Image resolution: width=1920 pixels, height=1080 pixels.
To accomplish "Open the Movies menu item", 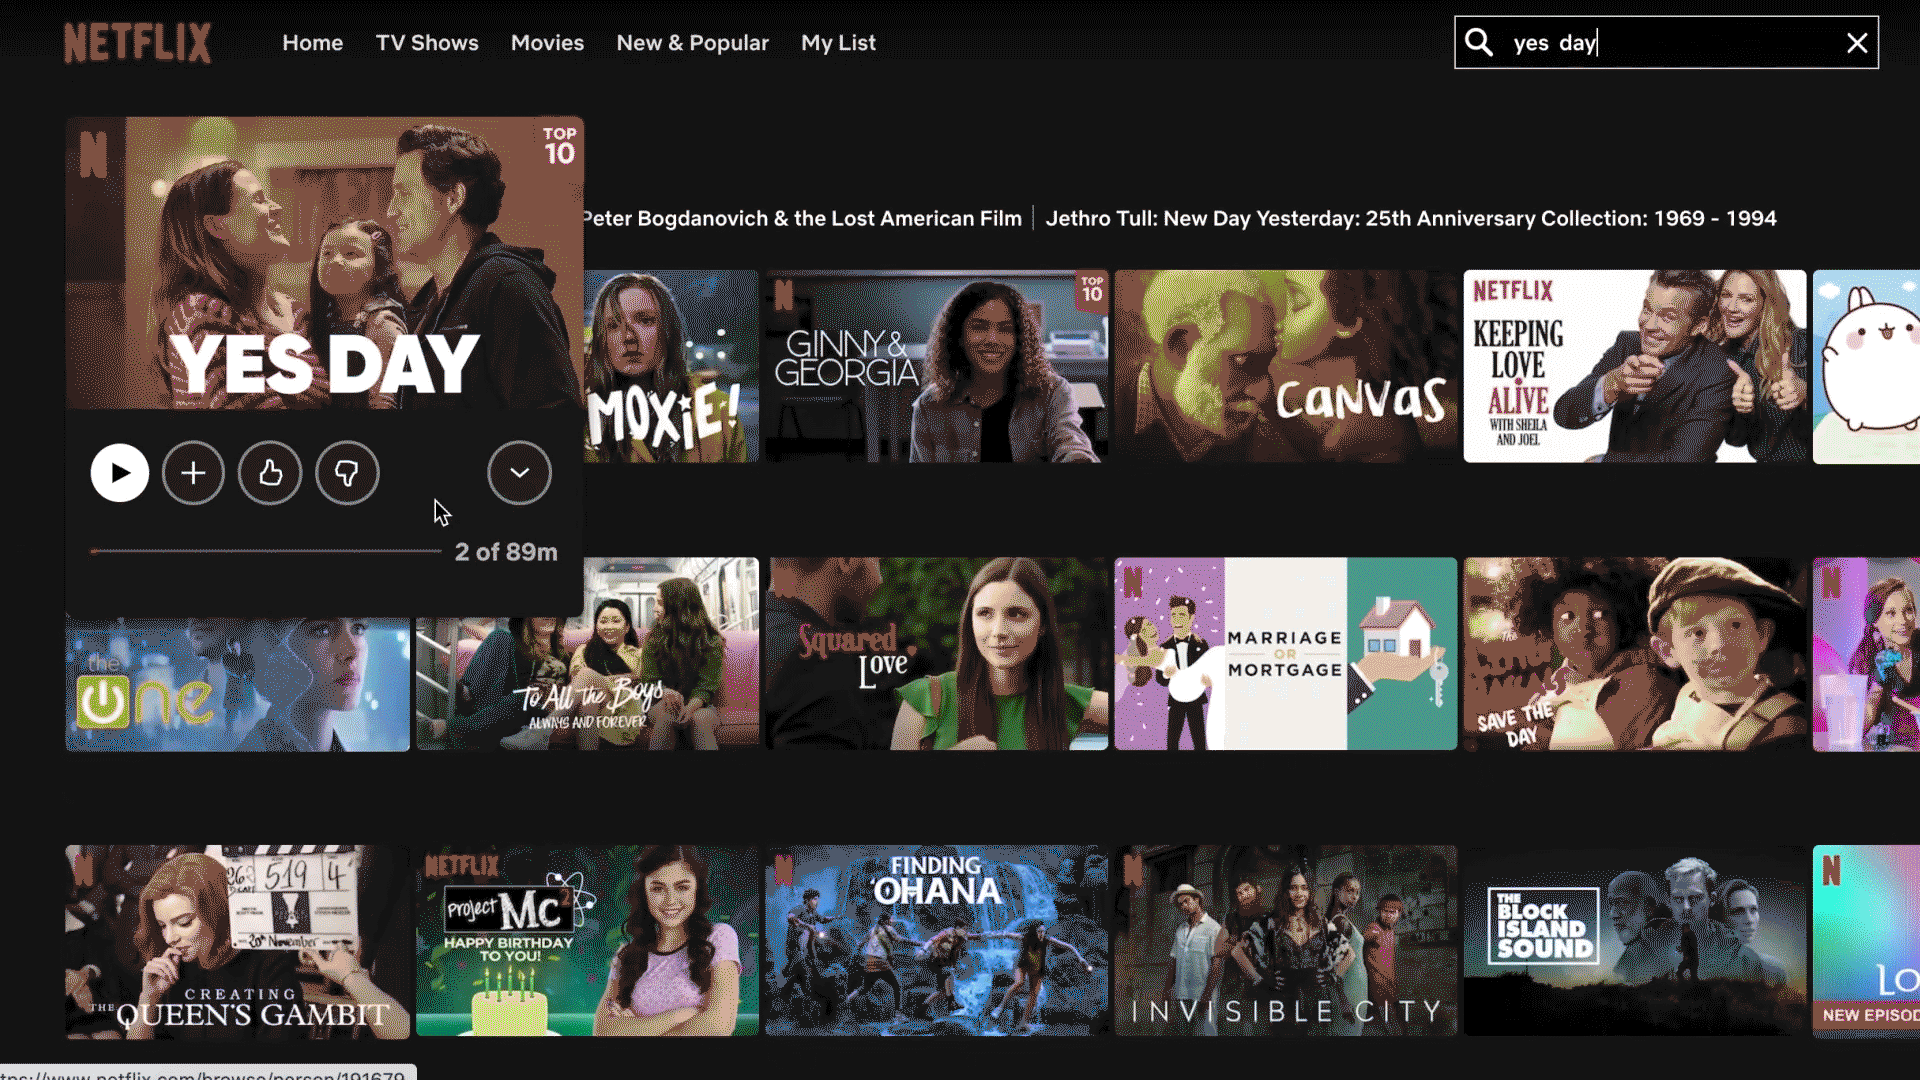I will click(547, 43).
